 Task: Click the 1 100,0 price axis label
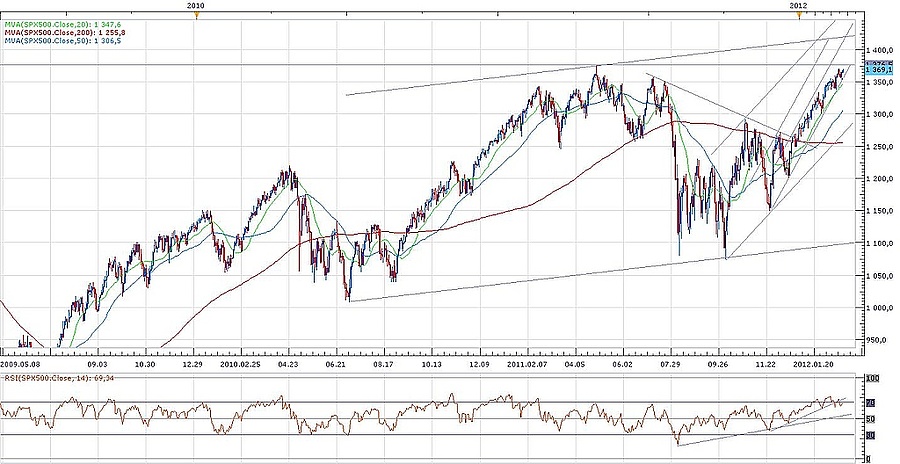click(876, 244)
